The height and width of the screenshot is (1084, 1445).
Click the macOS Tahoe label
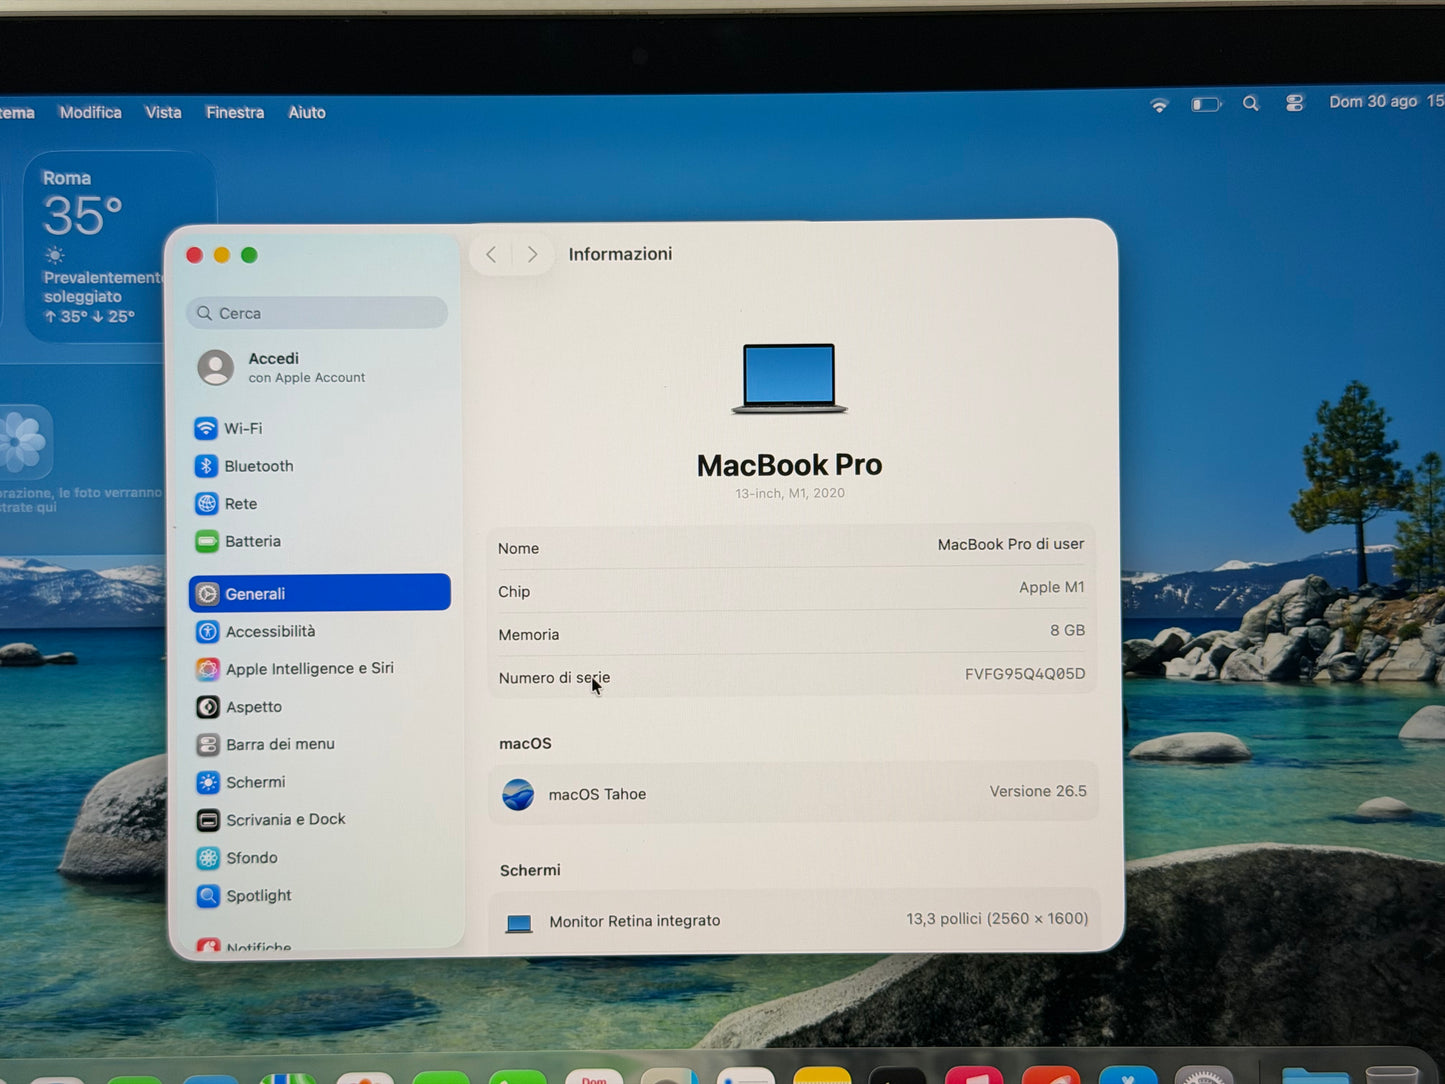597,794
